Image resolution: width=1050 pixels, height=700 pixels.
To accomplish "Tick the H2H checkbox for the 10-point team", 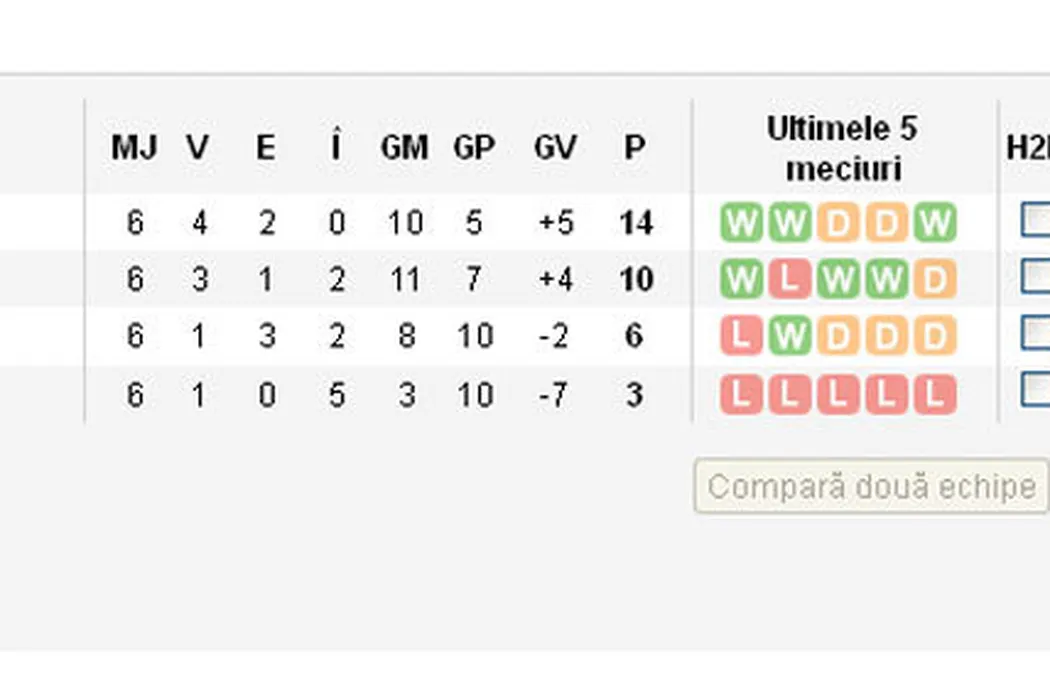I will point(1036,277).
